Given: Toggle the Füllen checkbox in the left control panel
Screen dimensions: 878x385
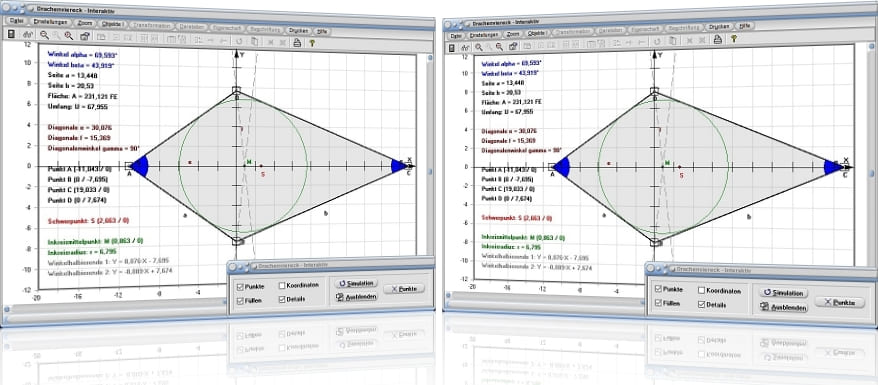Looking at the screenshot, I should (x=241, y=301).
